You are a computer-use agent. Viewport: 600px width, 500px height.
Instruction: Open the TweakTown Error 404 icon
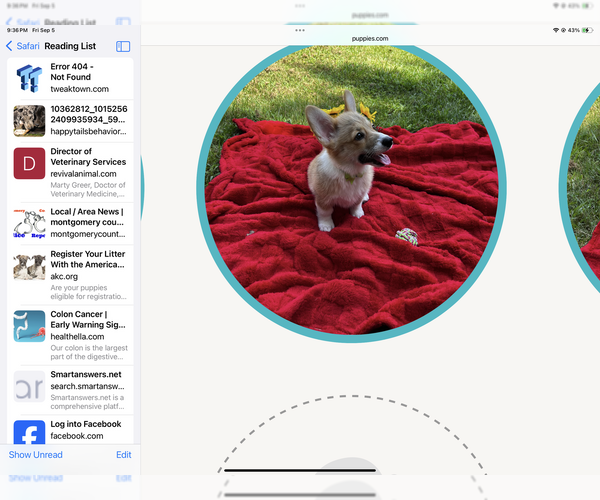click(x=29, y=79)
